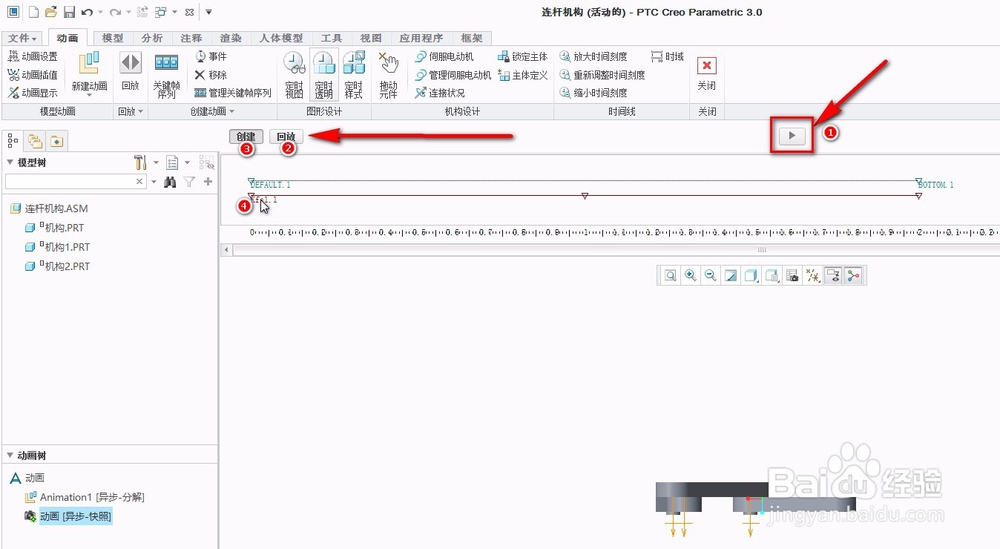The height and width of the screenshot is (549, 1000).
Task: Open display style options in graphics toolbar
Action: 751,275
